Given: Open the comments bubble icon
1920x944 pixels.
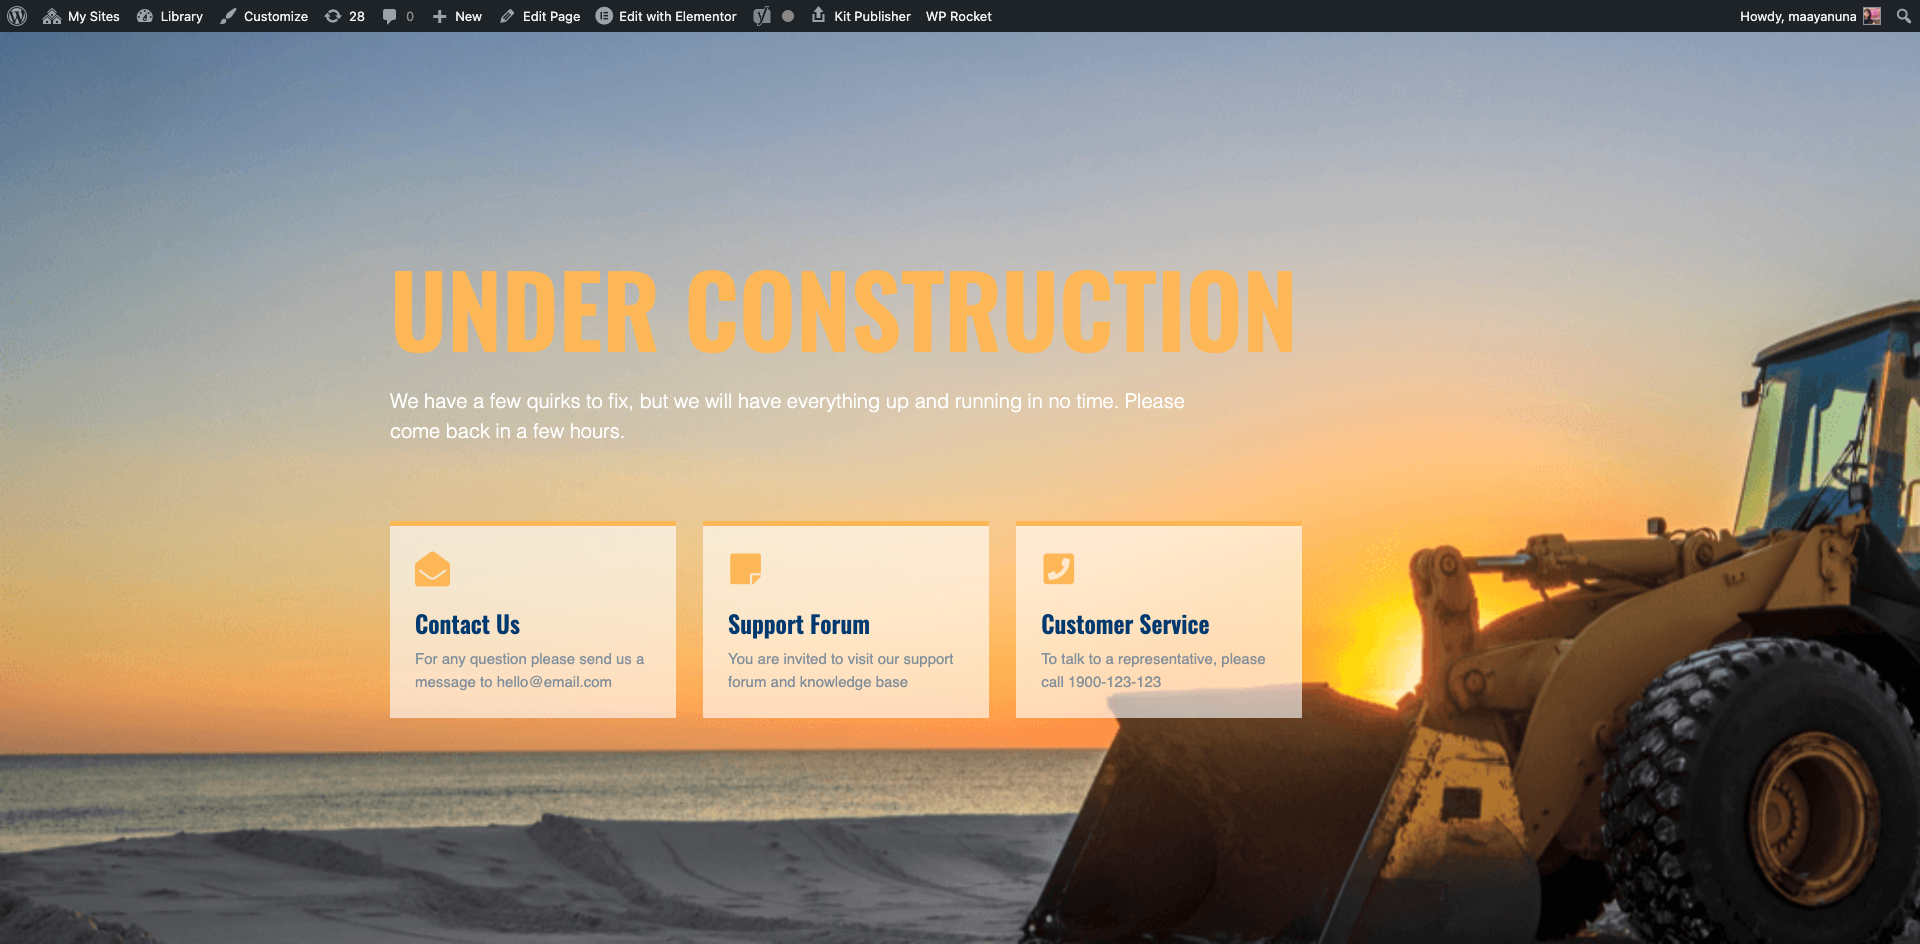Looking at the screenshot, I should pyautogui.click(x=398, y=16).
